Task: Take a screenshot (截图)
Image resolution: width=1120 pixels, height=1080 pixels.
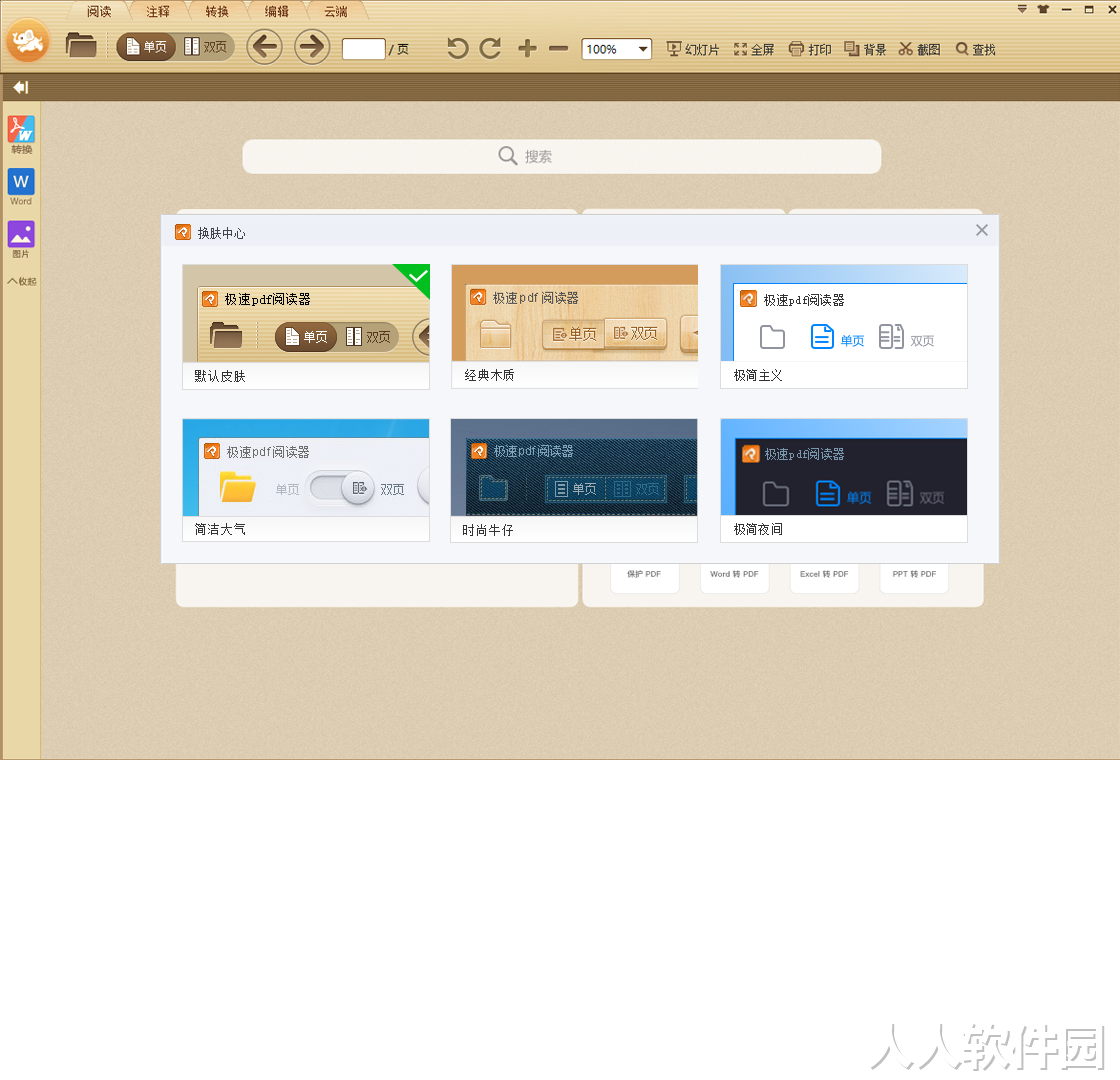Action: click(x=919, y=49)
